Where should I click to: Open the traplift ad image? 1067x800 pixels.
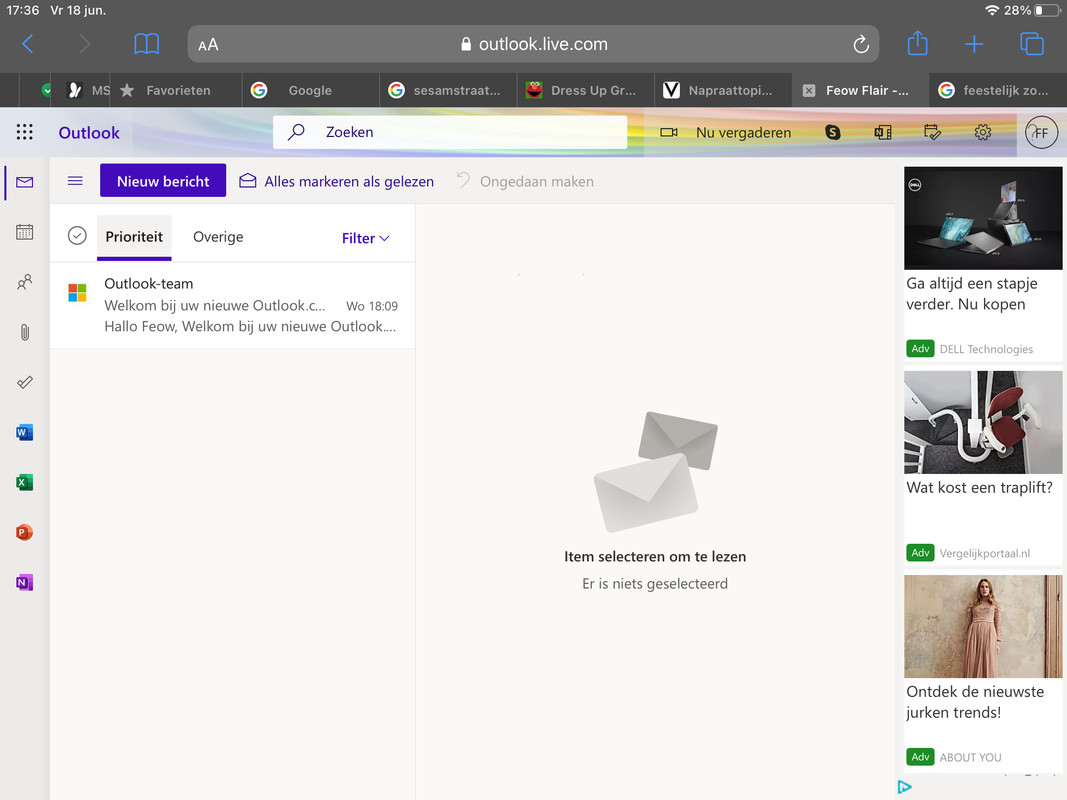tap(983, 422)
